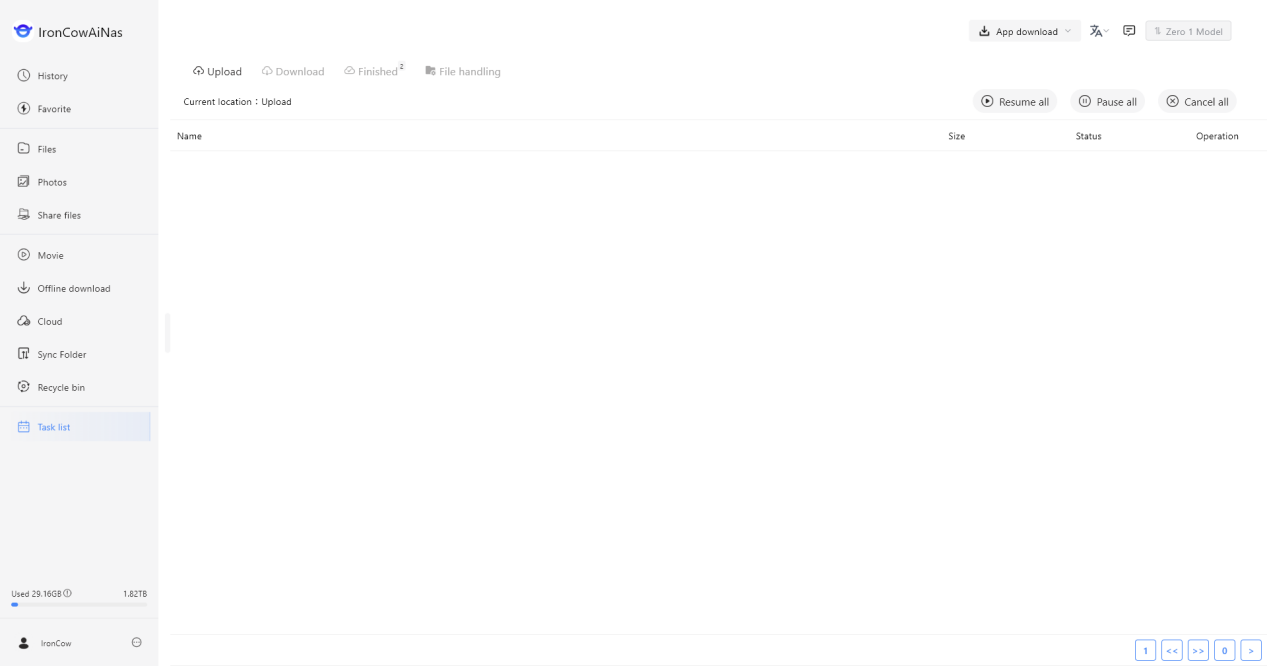Select the Share files section
The height and width of the screenshot is (666, 1267).
click(x=59, y=215)
